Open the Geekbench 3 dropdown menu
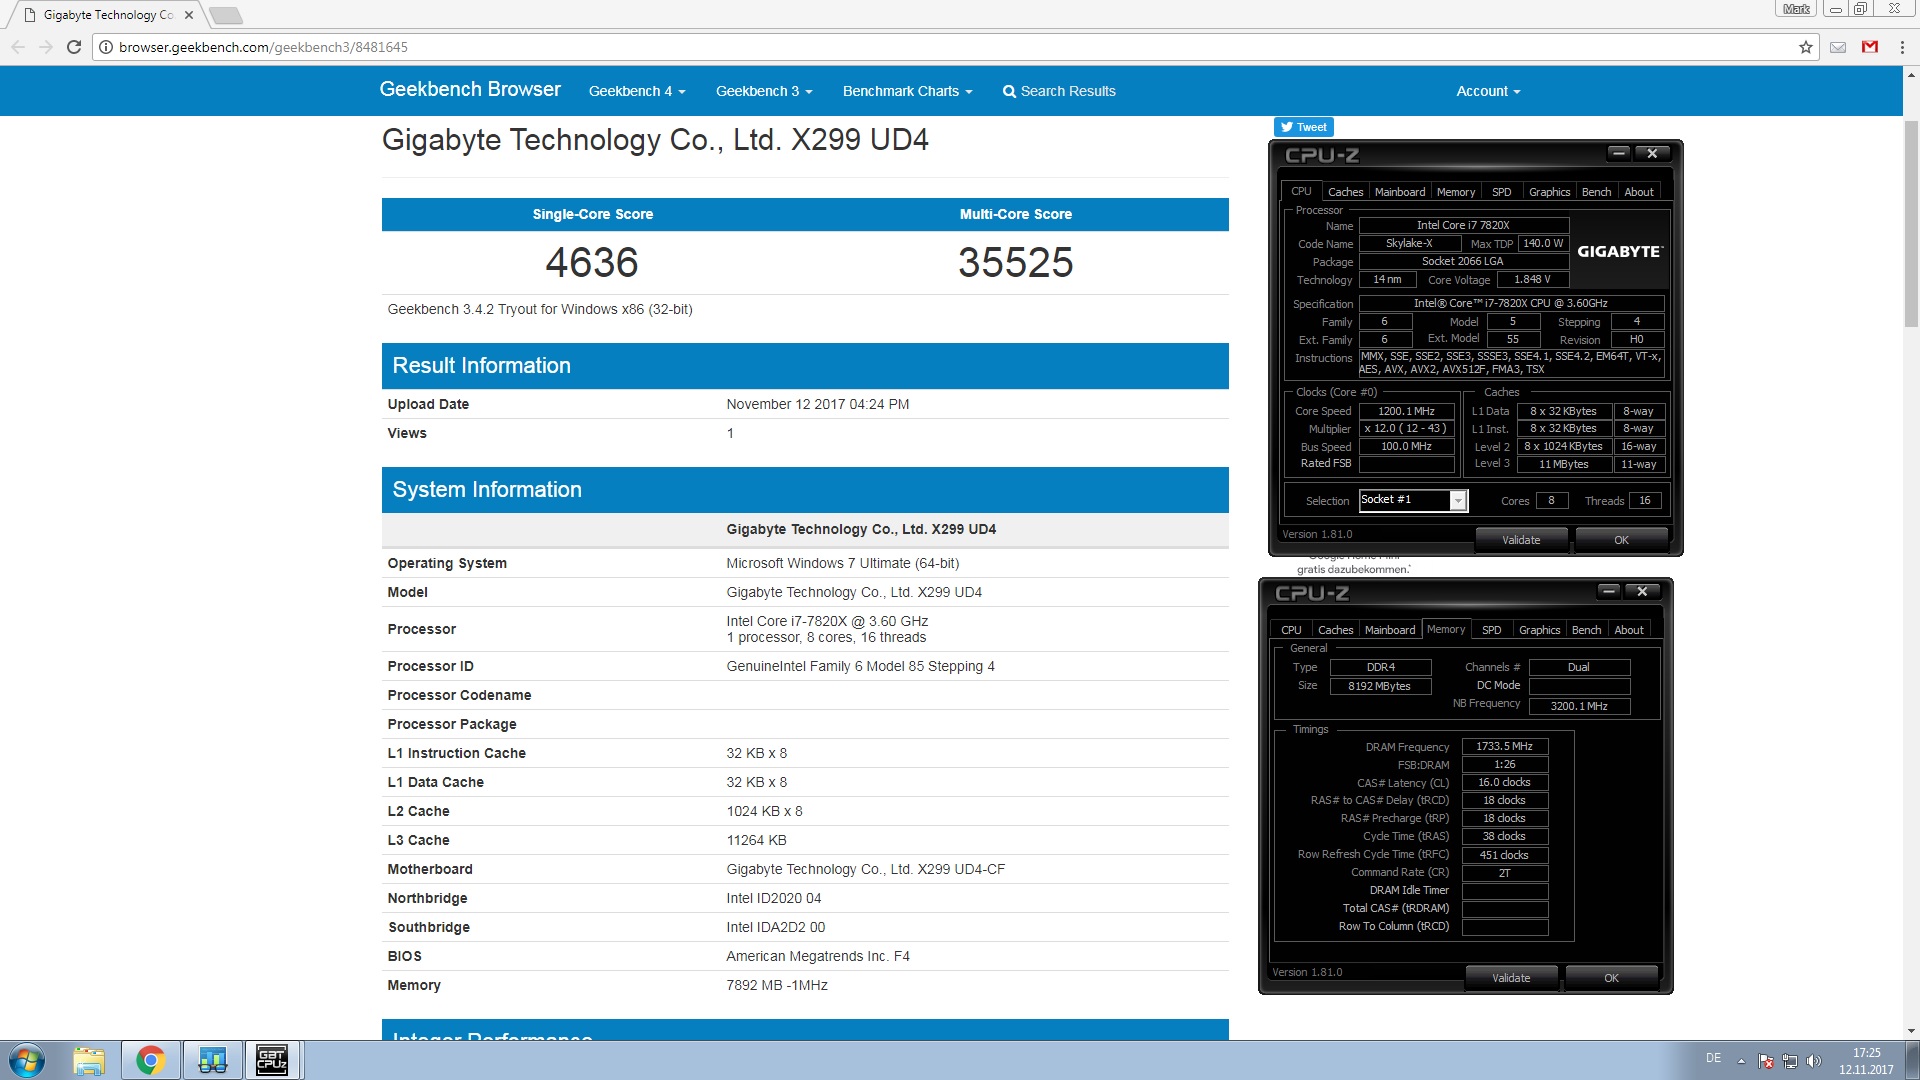This screenshot has width=1920, height=1080. (x=764, y=91)
